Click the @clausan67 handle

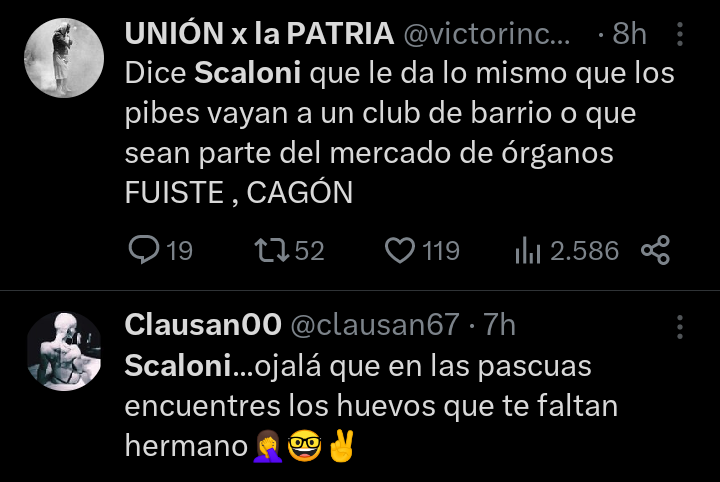[375, 325]
